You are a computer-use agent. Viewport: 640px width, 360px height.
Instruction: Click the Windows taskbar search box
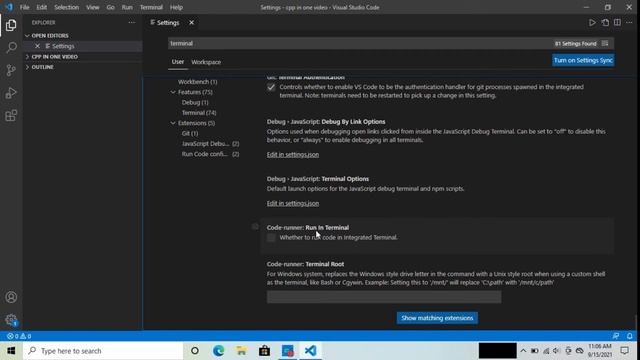pos(103,351)
